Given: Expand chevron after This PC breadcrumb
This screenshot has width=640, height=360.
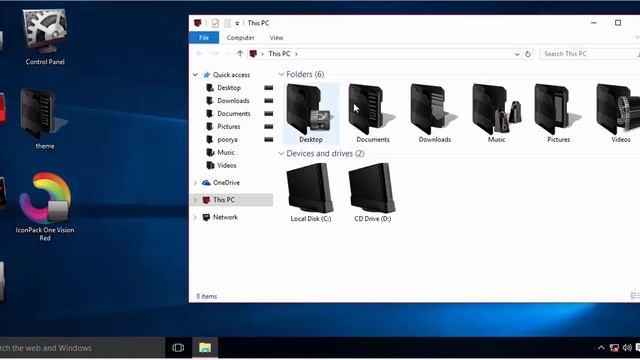Looking at the screenshot, I should point(296,54).
